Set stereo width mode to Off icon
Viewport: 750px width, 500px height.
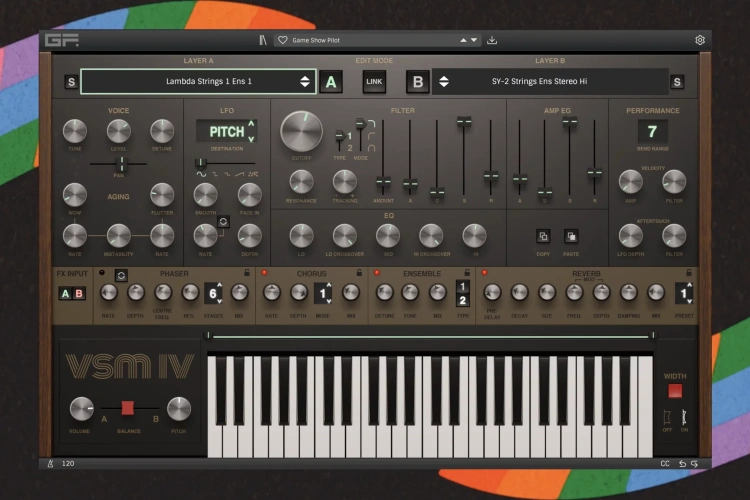coord(667,417)
